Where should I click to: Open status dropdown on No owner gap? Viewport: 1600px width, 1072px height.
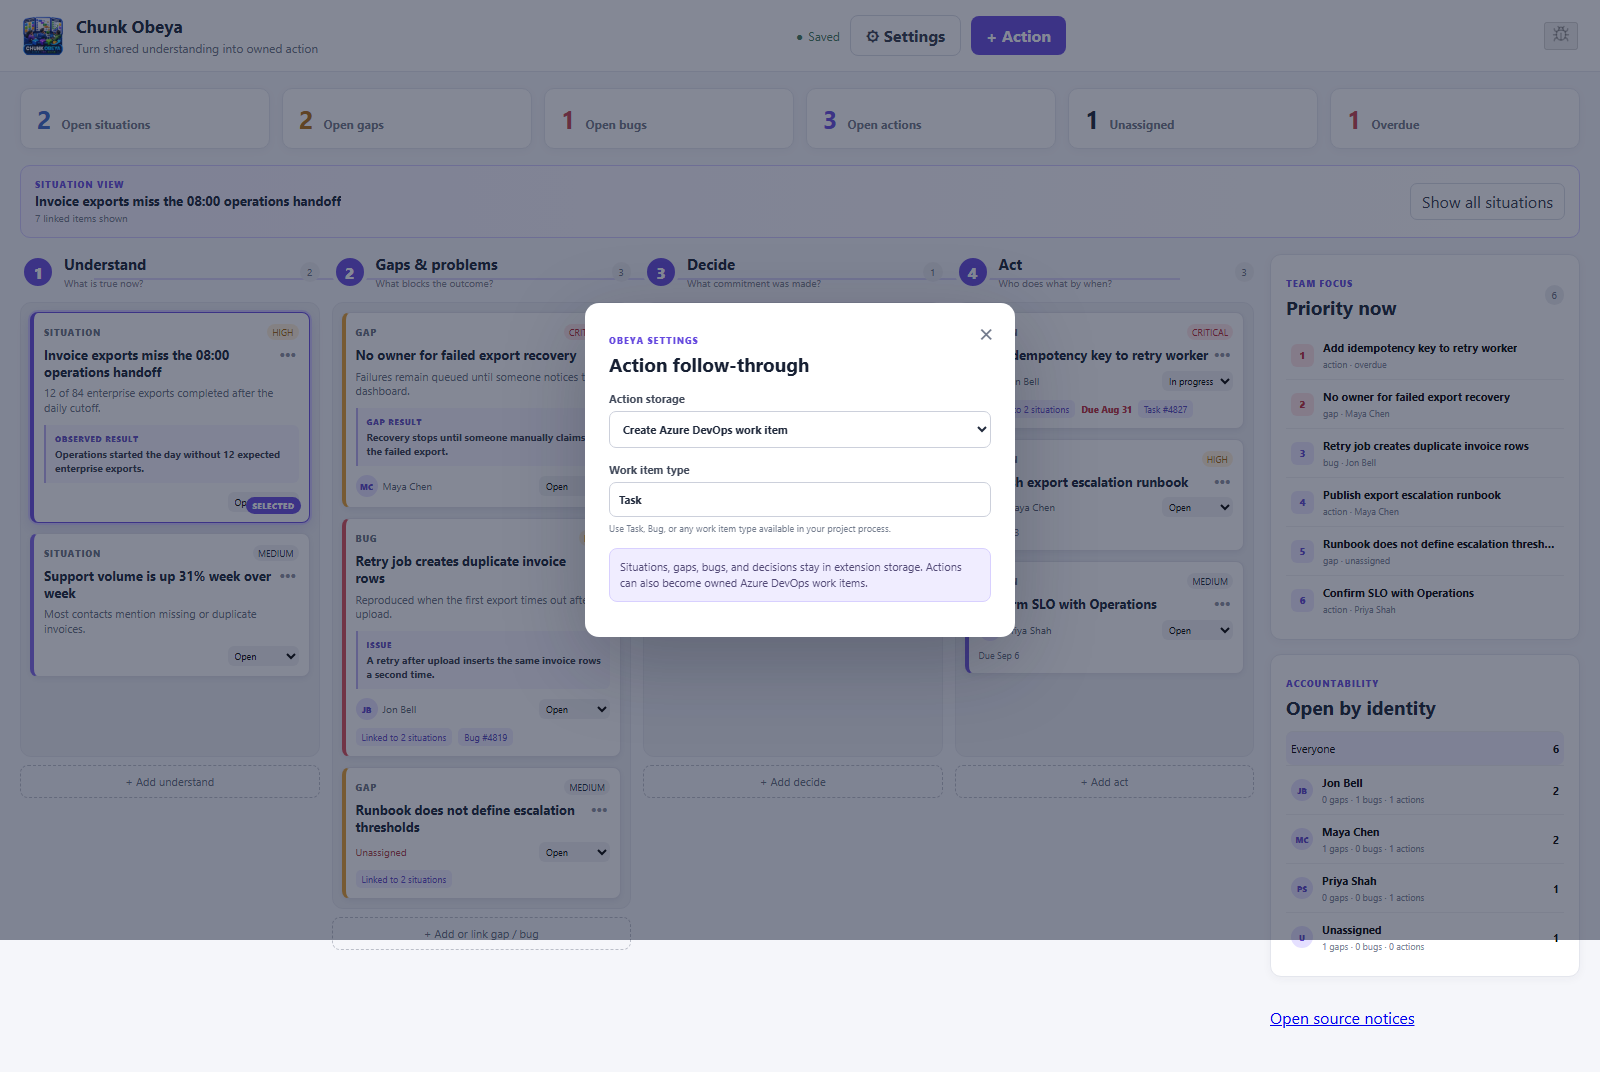click(x=563, y=487)
